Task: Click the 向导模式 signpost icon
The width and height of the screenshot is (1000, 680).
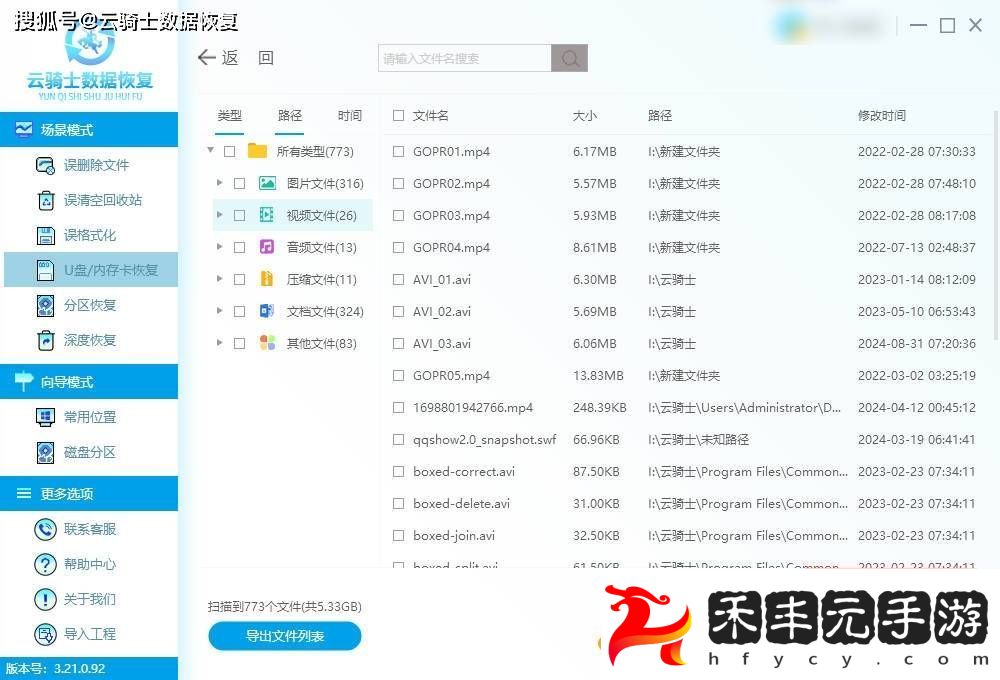Action: [x=24, y=381]
